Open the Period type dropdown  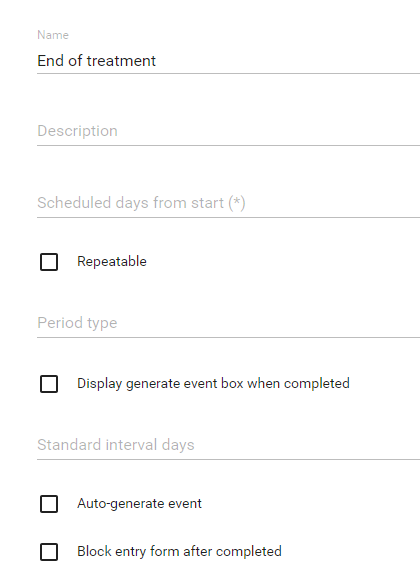point(229,323)
